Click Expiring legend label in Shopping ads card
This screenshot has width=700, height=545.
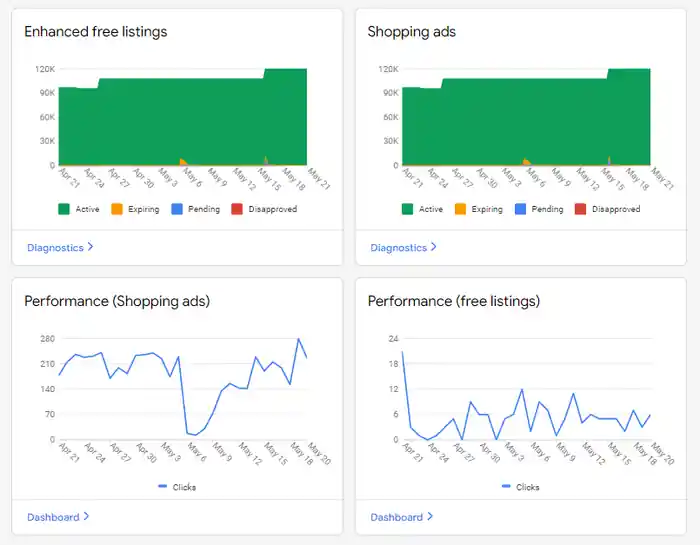click(x=487, y=209)
